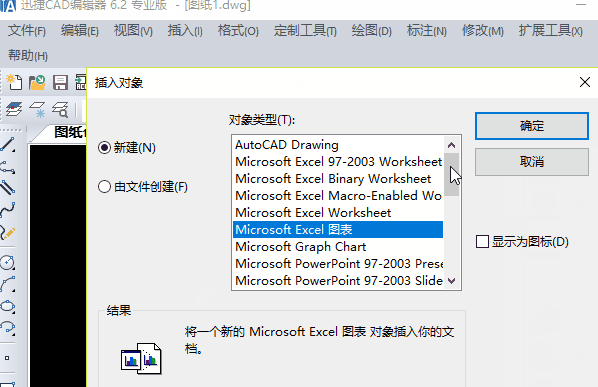Open the 格式(O) menu
Image resolution: width=598 pixels, height=387 pixels.
(238, 31)
